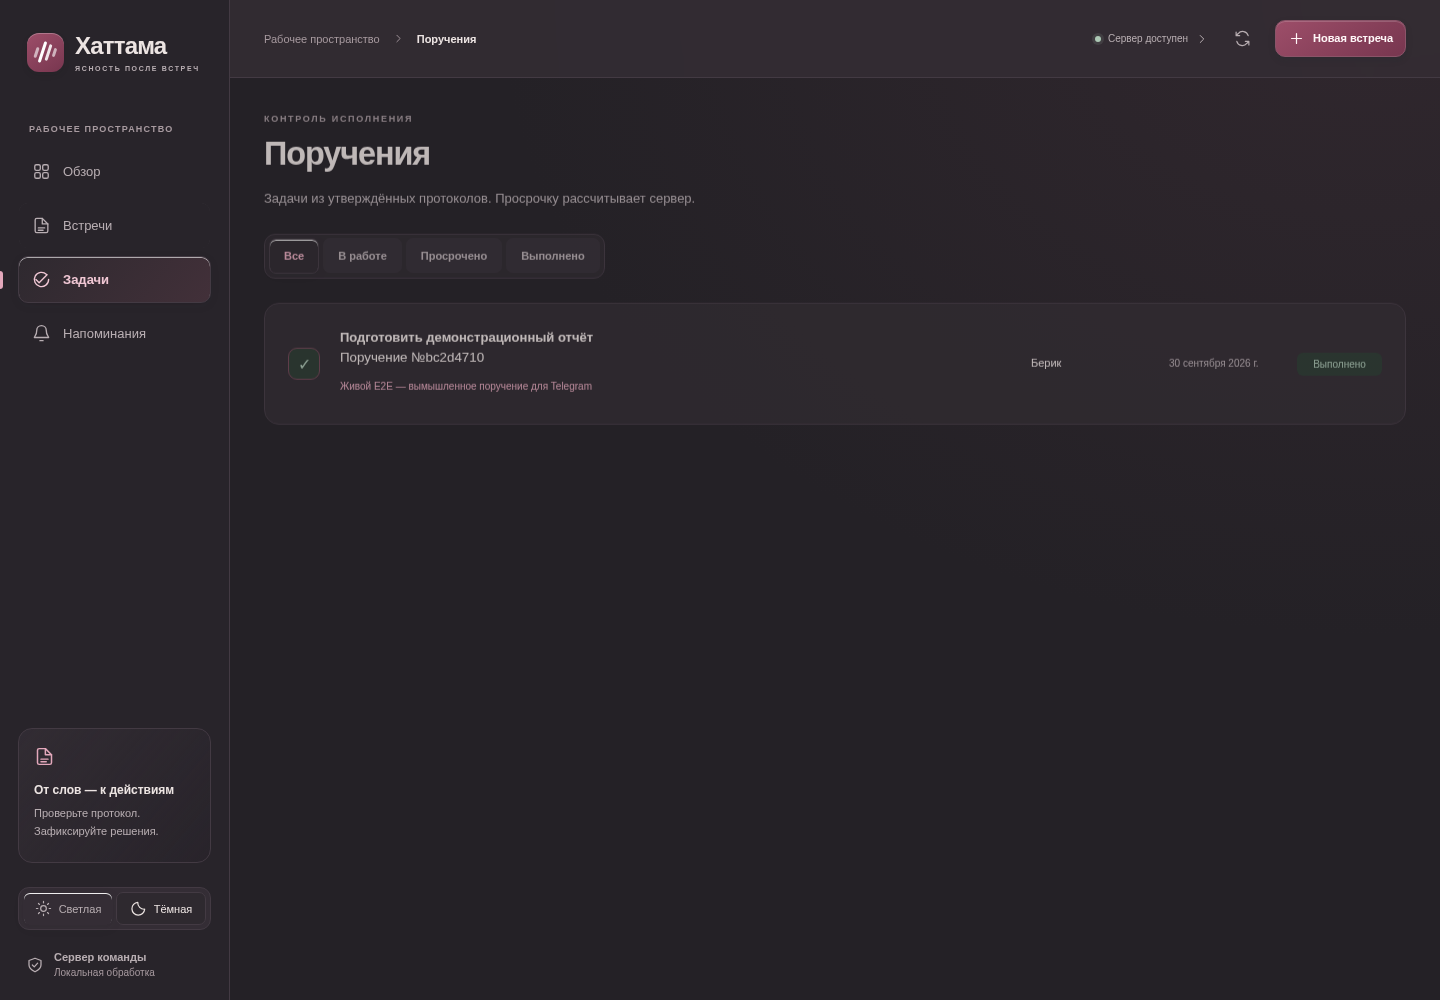Click the document icon in promo card
The image size is (1440, 1000).
point(44,757)
